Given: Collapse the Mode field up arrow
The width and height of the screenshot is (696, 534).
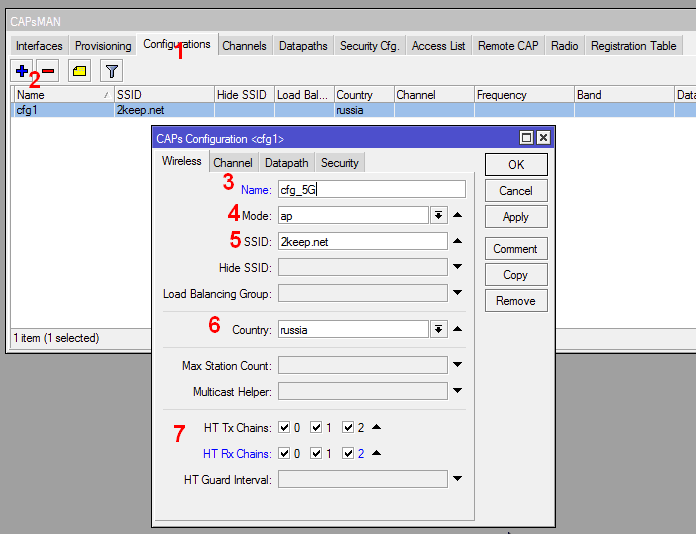Looking at the screenshot, I should point(457,215).
